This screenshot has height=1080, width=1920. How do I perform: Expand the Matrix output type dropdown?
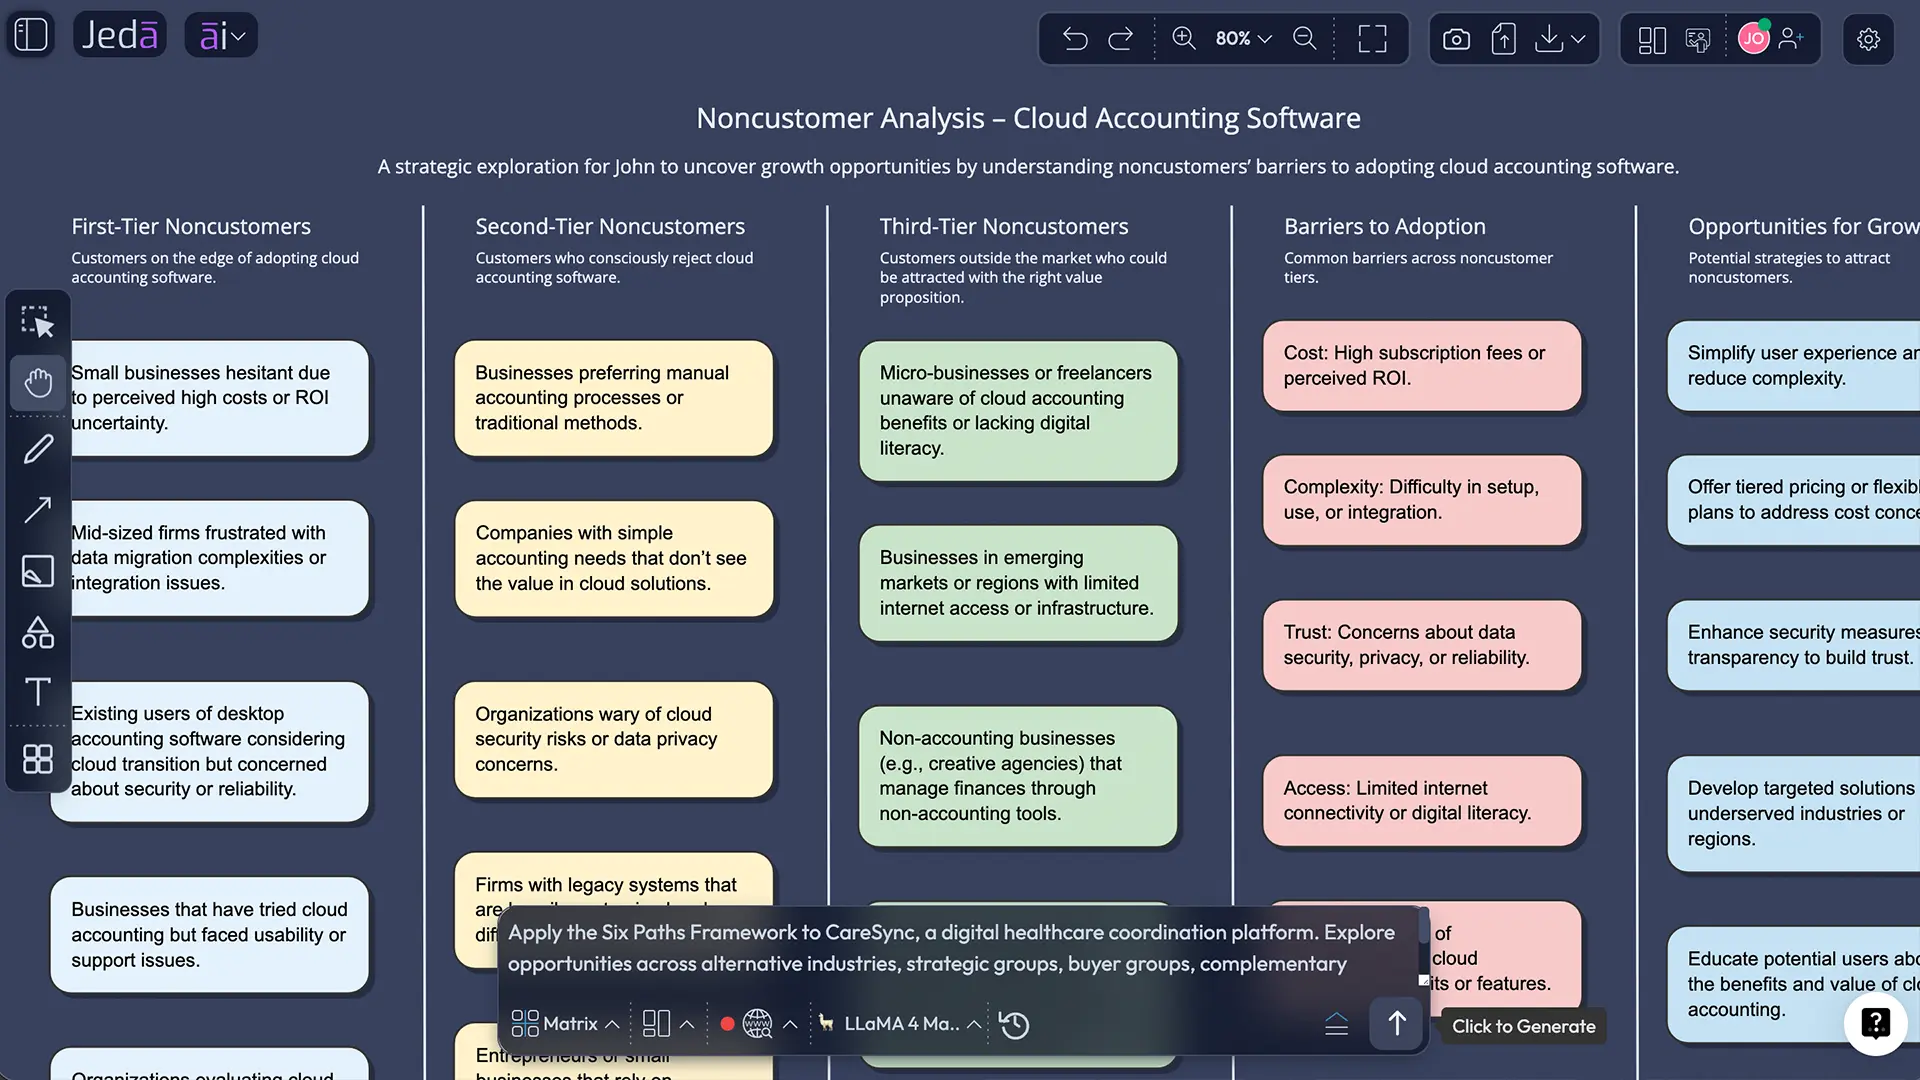coord(565,1023)
